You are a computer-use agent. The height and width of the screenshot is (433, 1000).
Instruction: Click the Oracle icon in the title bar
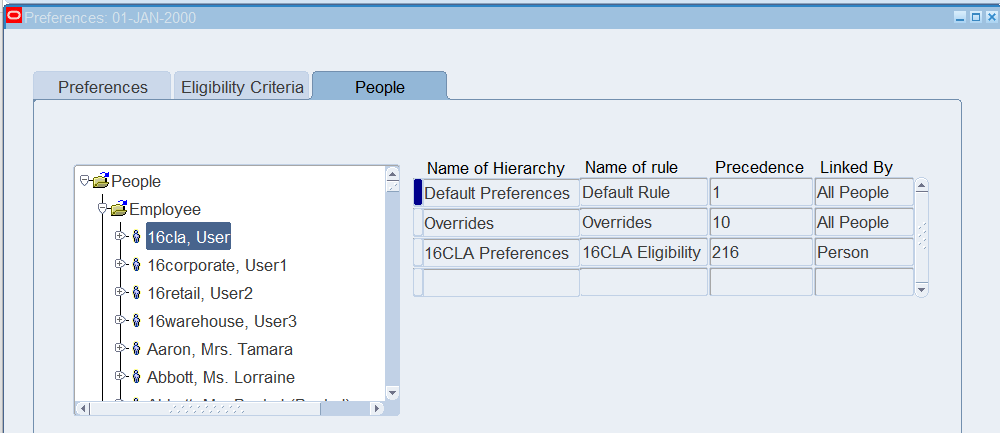(13, 17)
